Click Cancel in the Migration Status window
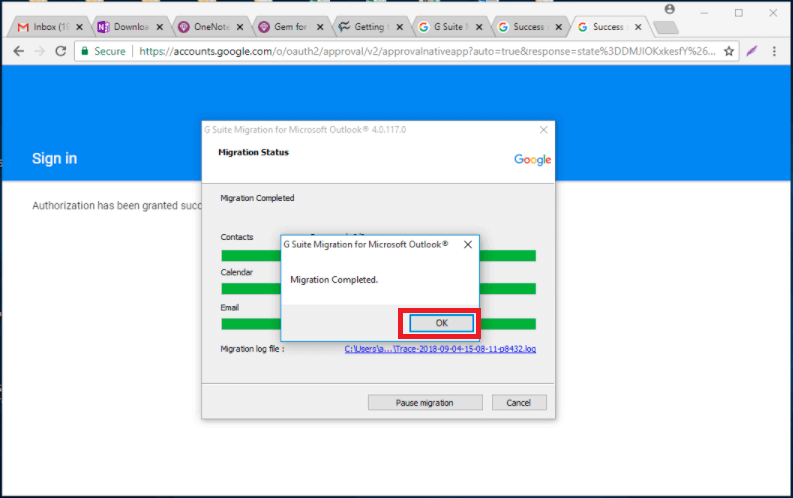 519,403
